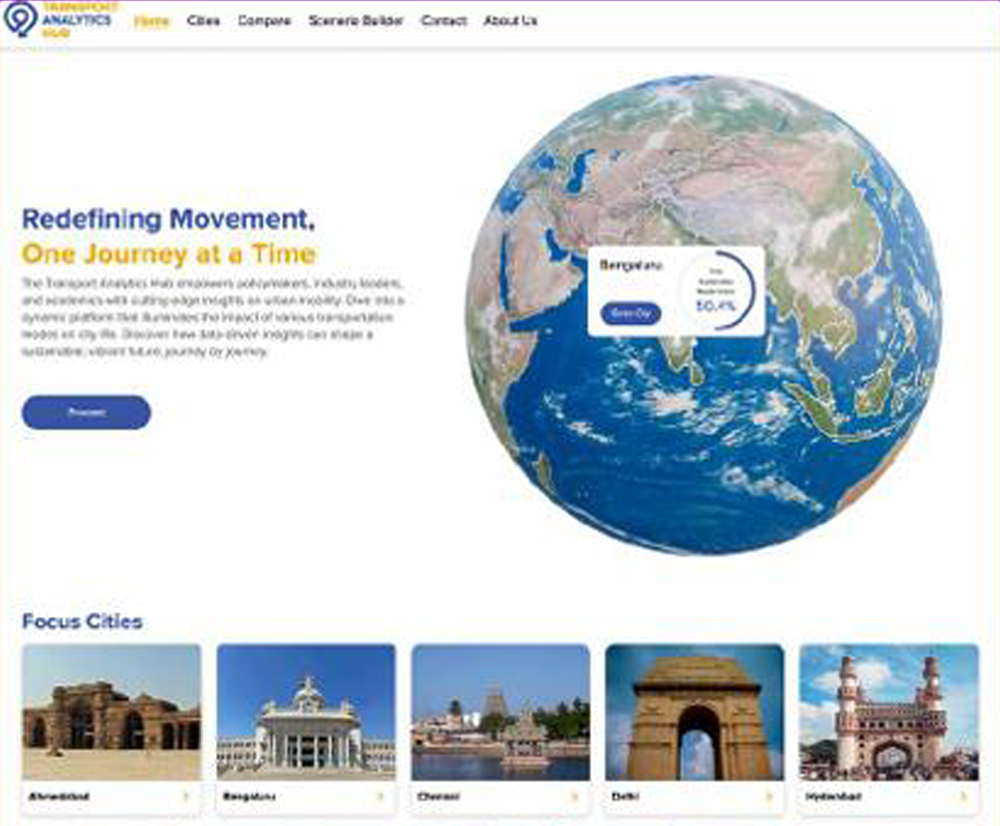Screen dimensions: 1000x826
Task: Open the Hyderabad Charminar photo
Action: point(888,712)
